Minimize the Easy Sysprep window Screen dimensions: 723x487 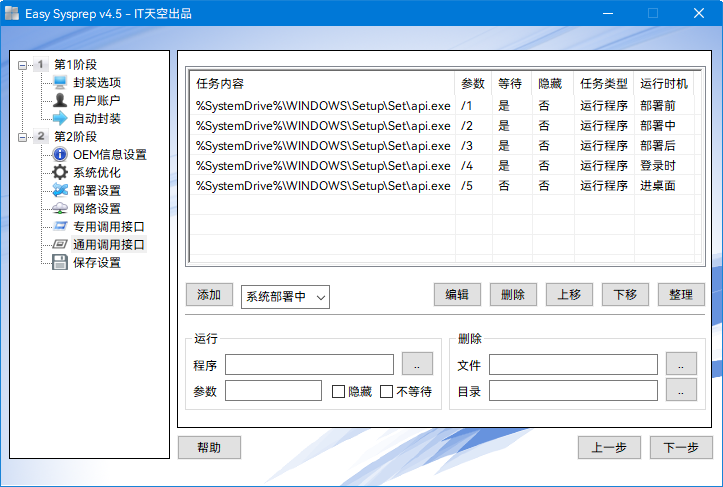(x=608, y=13)
